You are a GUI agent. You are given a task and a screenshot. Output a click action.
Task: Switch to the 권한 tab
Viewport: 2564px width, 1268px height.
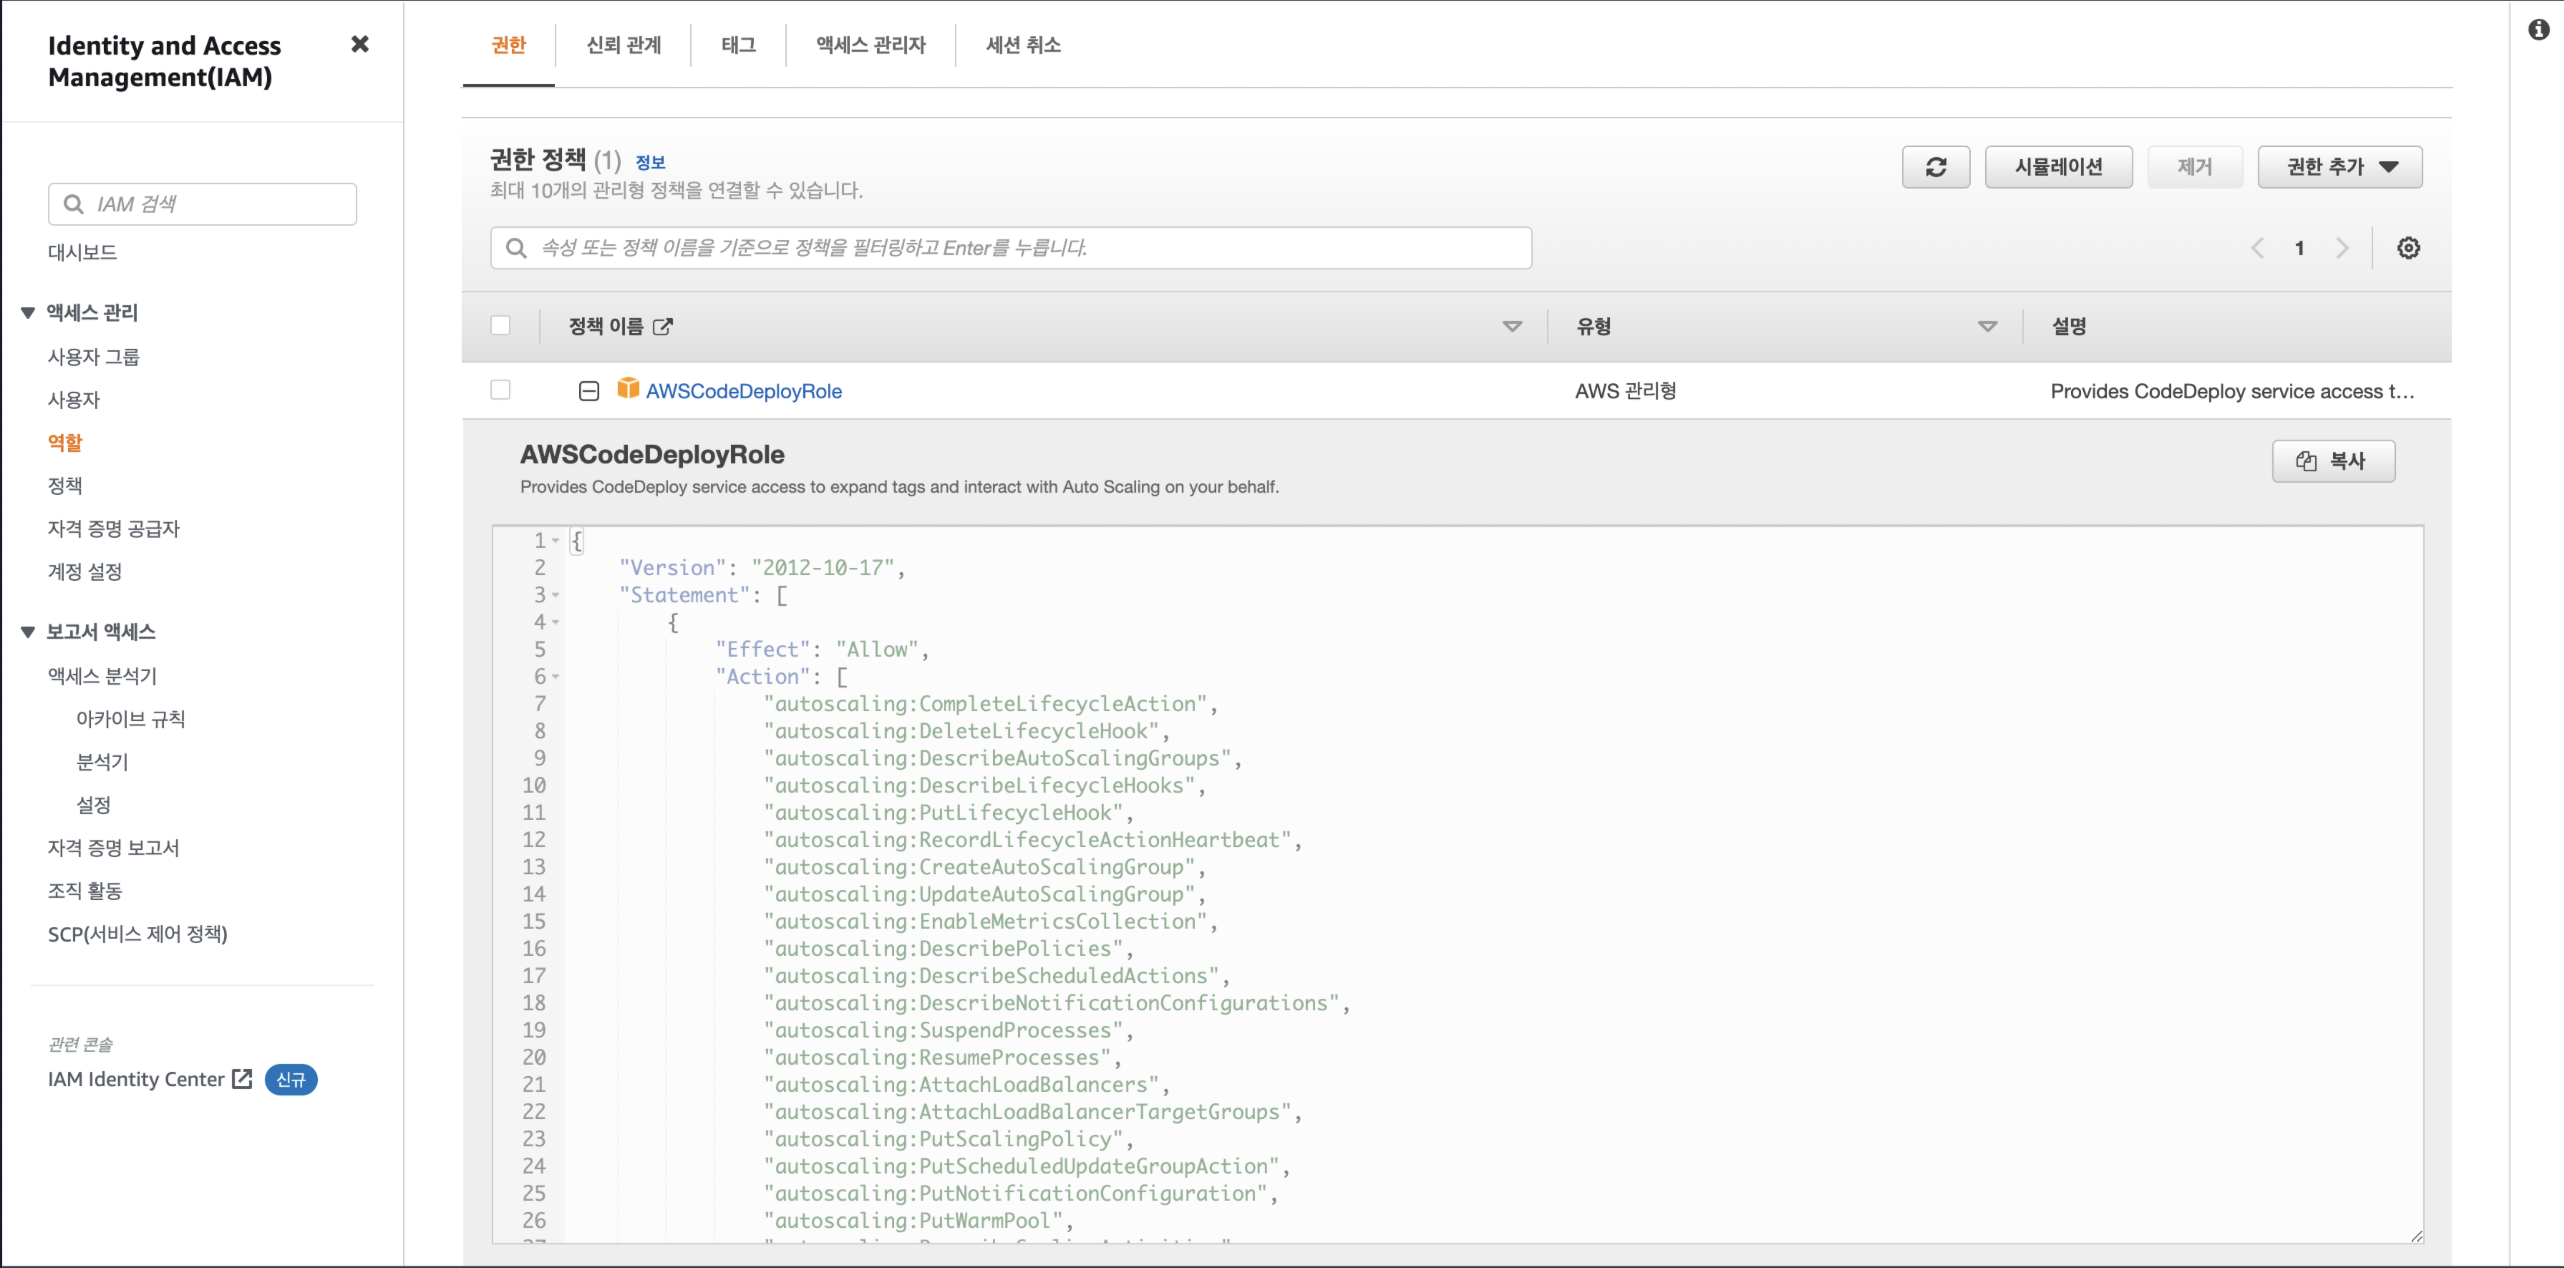[x=509, y=45]
